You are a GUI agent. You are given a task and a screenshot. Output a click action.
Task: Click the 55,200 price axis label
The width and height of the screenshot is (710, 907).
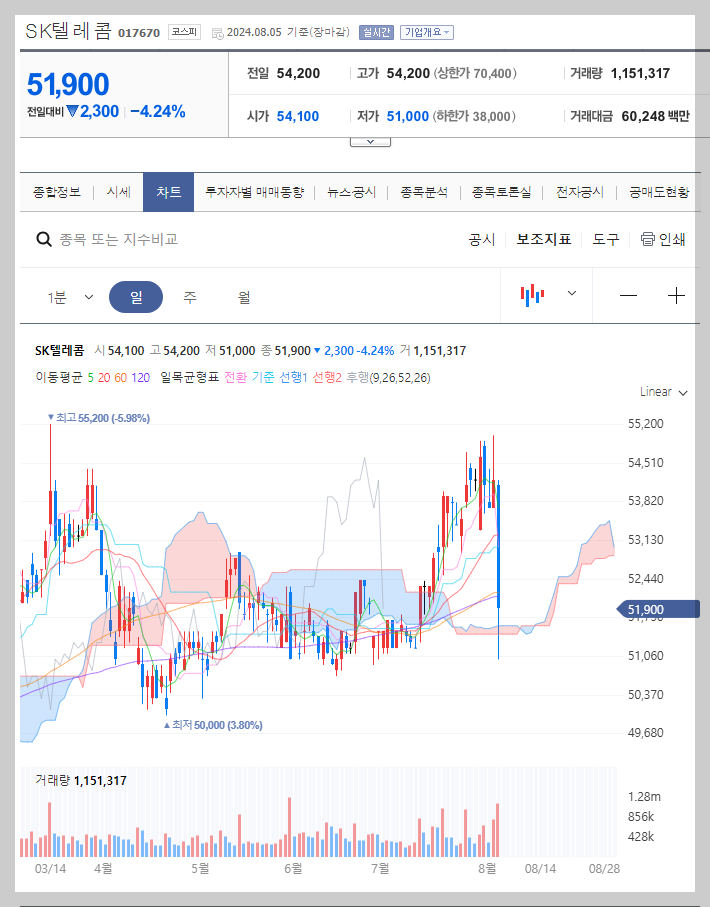tap(646, 423)
